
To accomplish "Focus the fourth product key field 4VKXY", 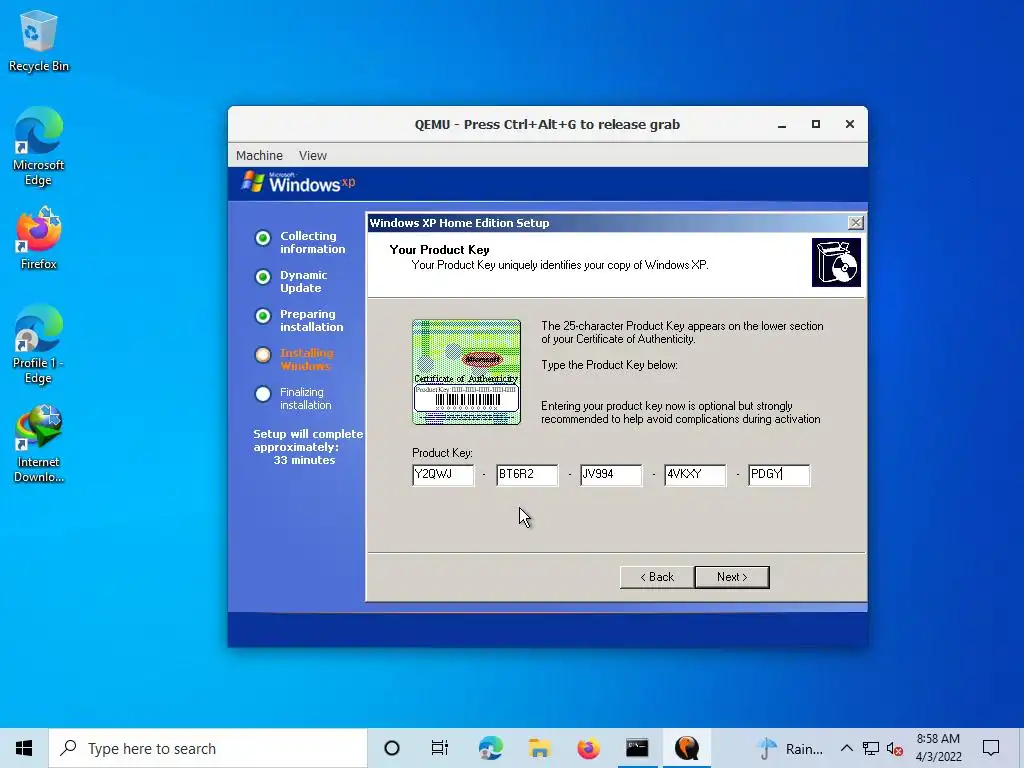I will click(695, 475).
